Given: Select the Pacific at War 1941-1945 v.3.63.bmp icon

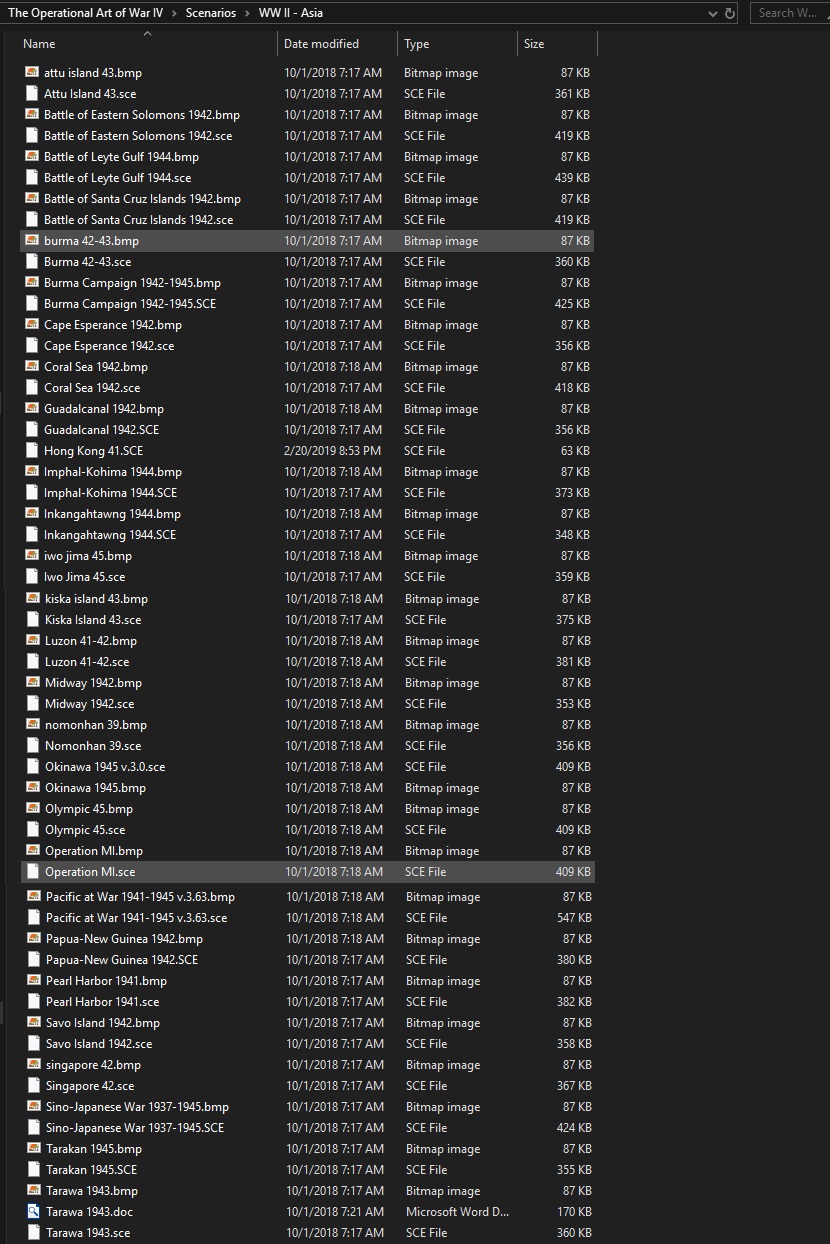Looking at the screenshot, I should coord(34,897).
